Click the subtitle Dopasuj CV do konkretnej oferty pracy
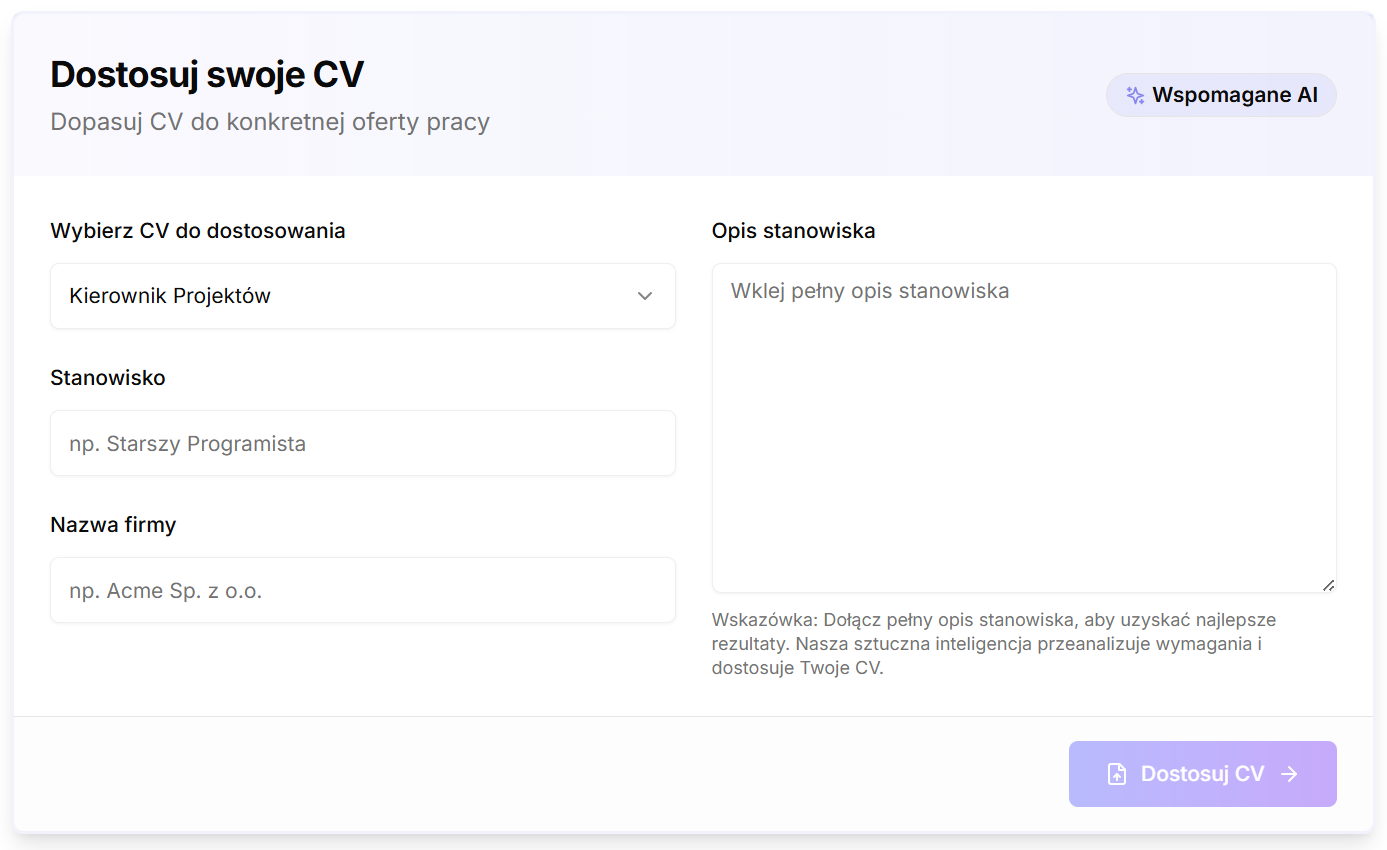The width and height of the screenshot is (1387, 850). point(270,121)
